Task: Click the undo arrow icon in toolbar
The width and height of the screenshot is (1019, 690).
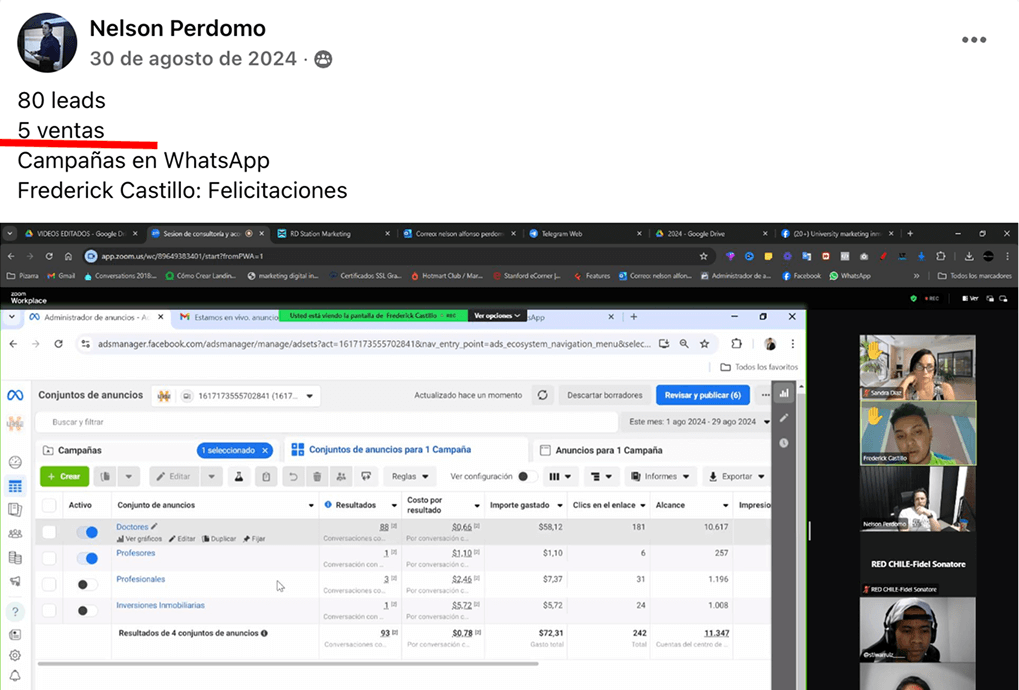Action: (293, 477)
